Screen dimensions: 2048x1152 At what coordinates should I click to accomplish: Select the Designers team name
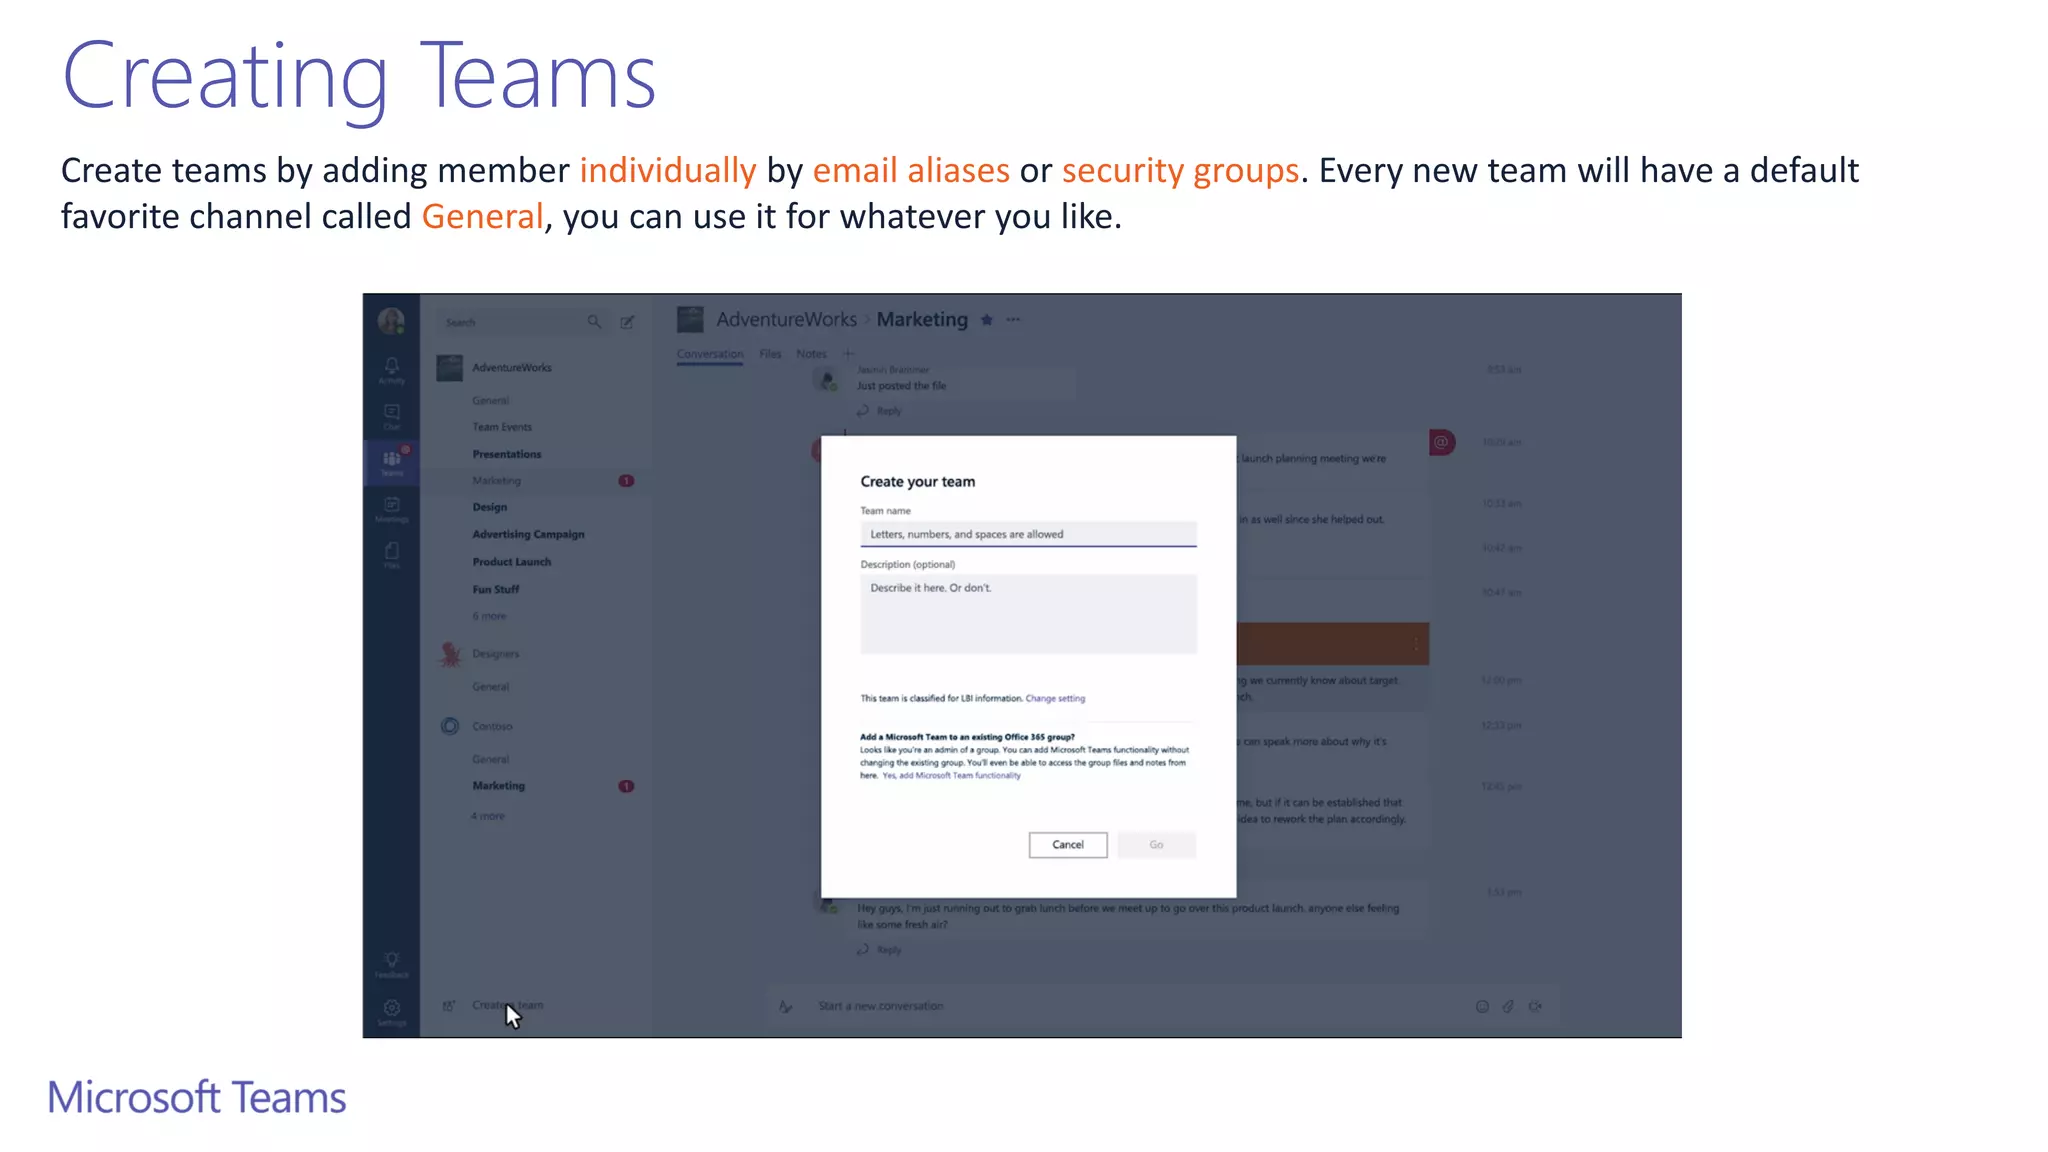pos(496,654)
